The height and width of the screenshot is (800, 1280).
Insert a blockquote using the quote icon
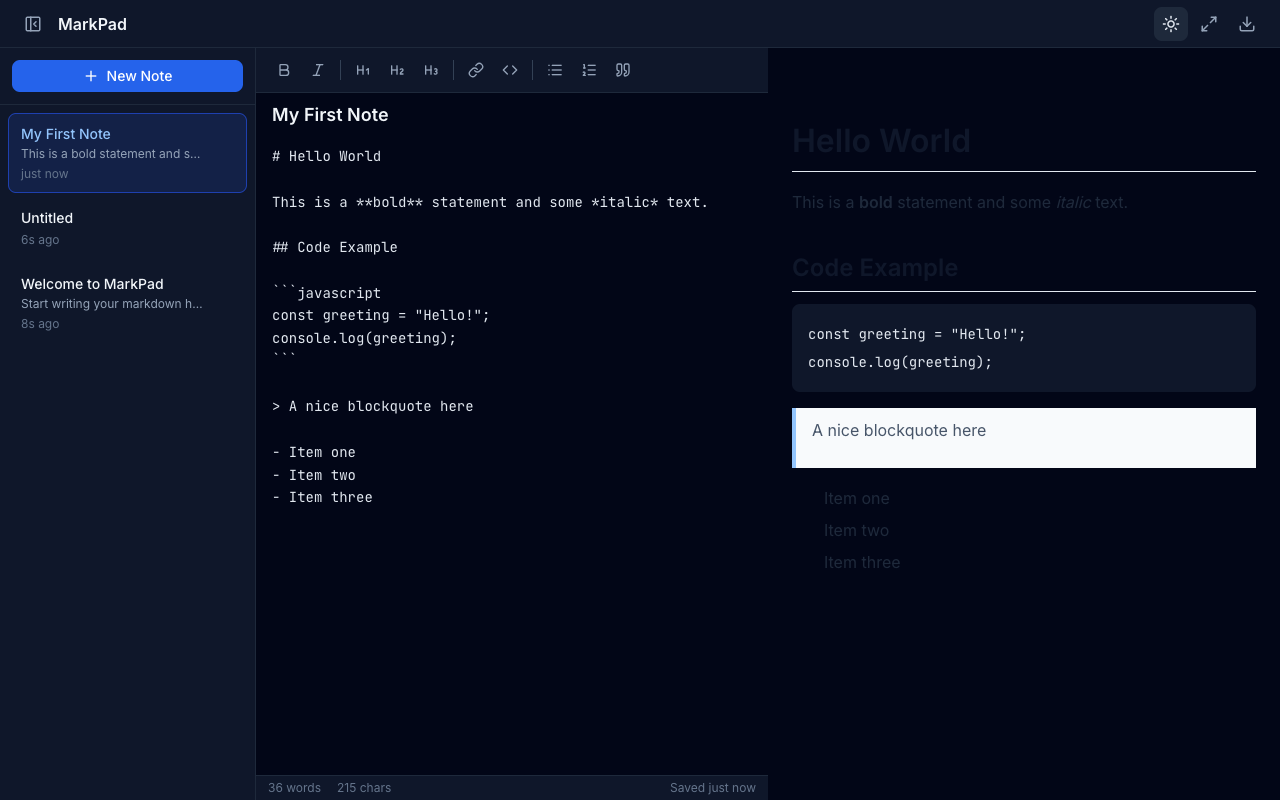[x=622, y=70]
